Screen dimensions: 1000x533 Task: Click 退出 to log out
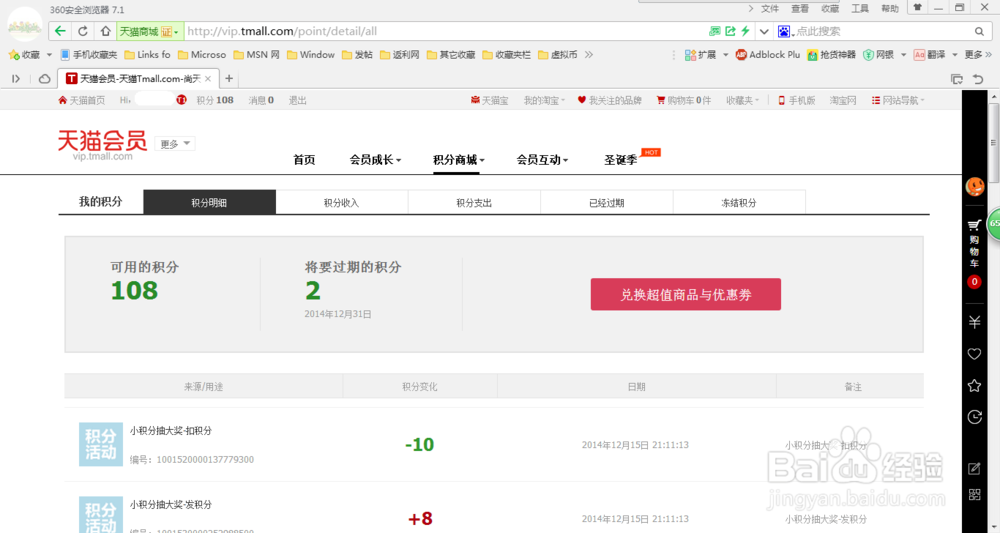pyautogui.click(x=297, y=100)
